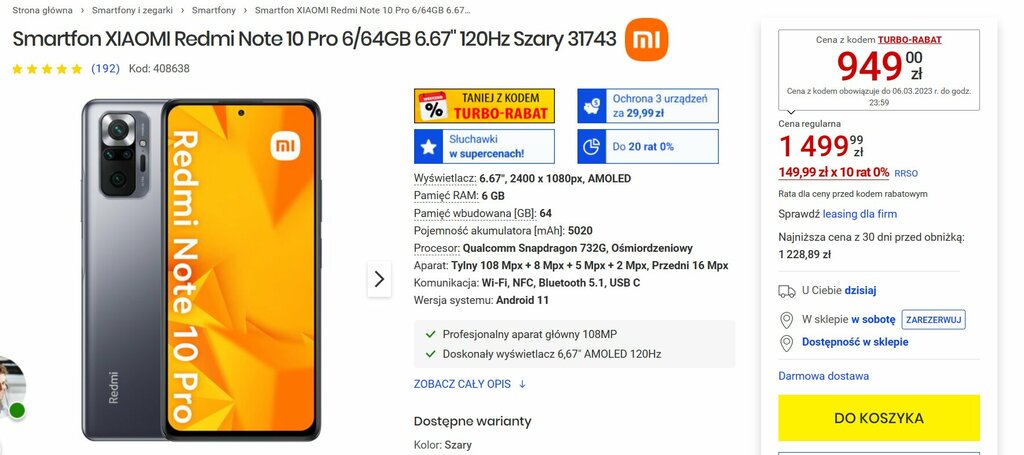
Task: Click the ZAREZERWUJ reserve button
Action: coord(933,320)
